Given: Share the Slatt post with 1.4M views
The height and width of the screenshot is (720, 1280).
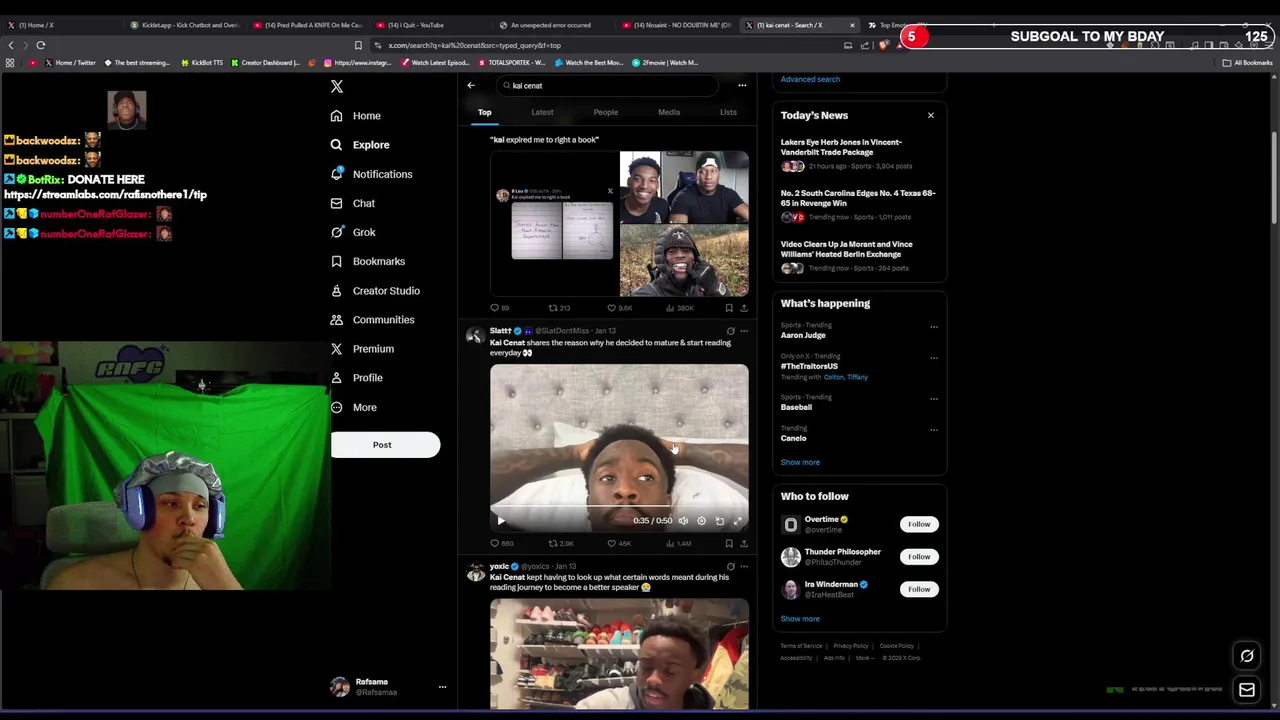Looking at the screenshot, I should click(743, 544).
